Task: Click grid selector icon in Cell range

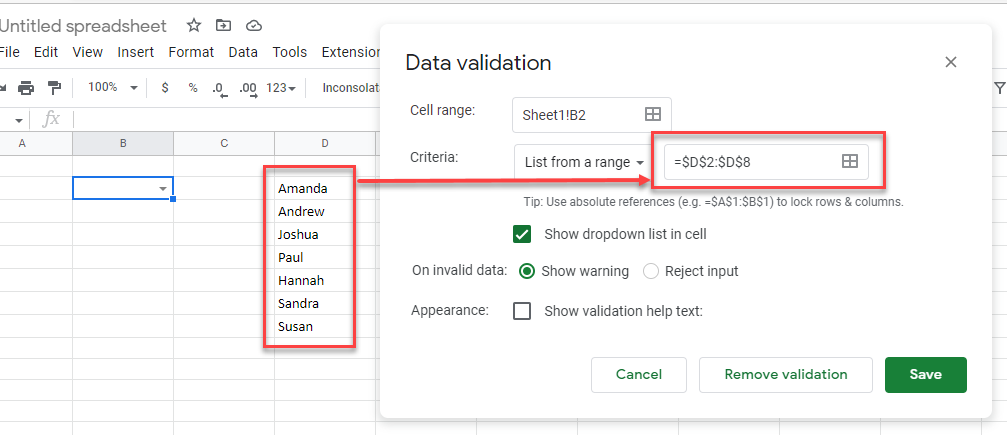Action: (652, 115)
